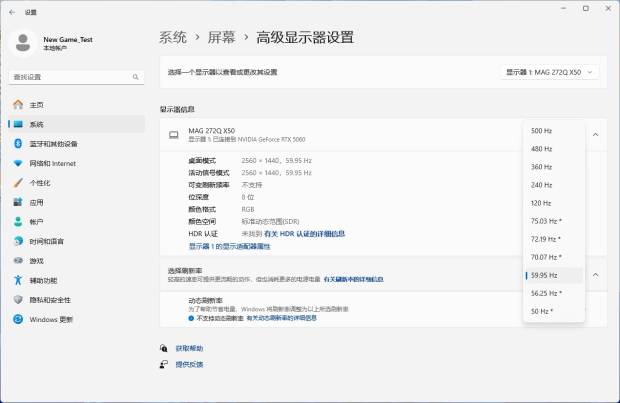Choose 72.19 Hz from the list

[x=554, y=239]
